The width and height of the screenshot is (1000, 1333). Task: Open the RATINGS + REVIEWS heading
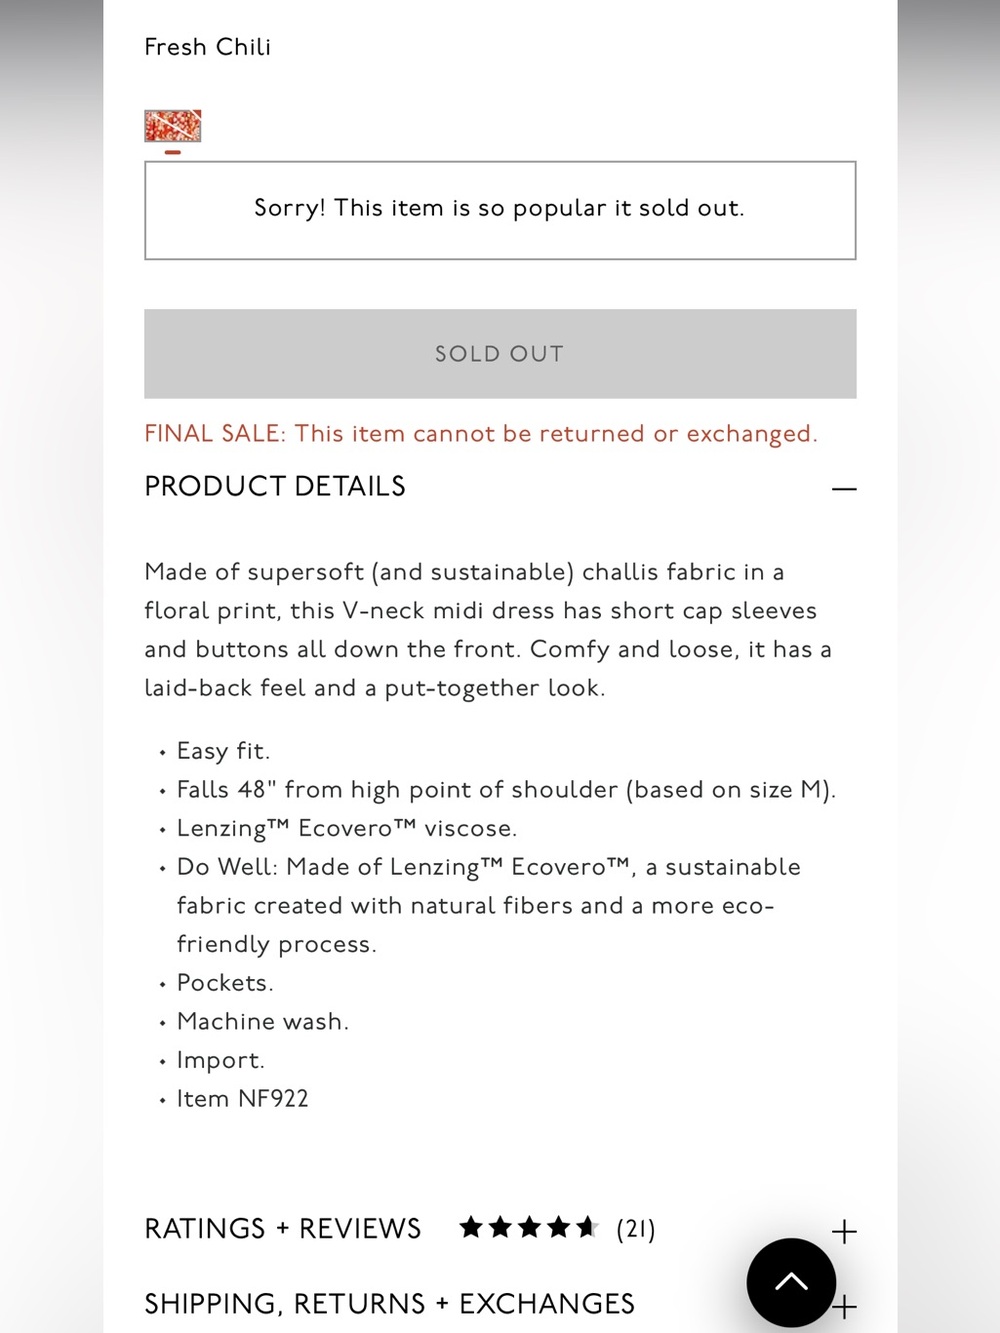pos(283,1228)
